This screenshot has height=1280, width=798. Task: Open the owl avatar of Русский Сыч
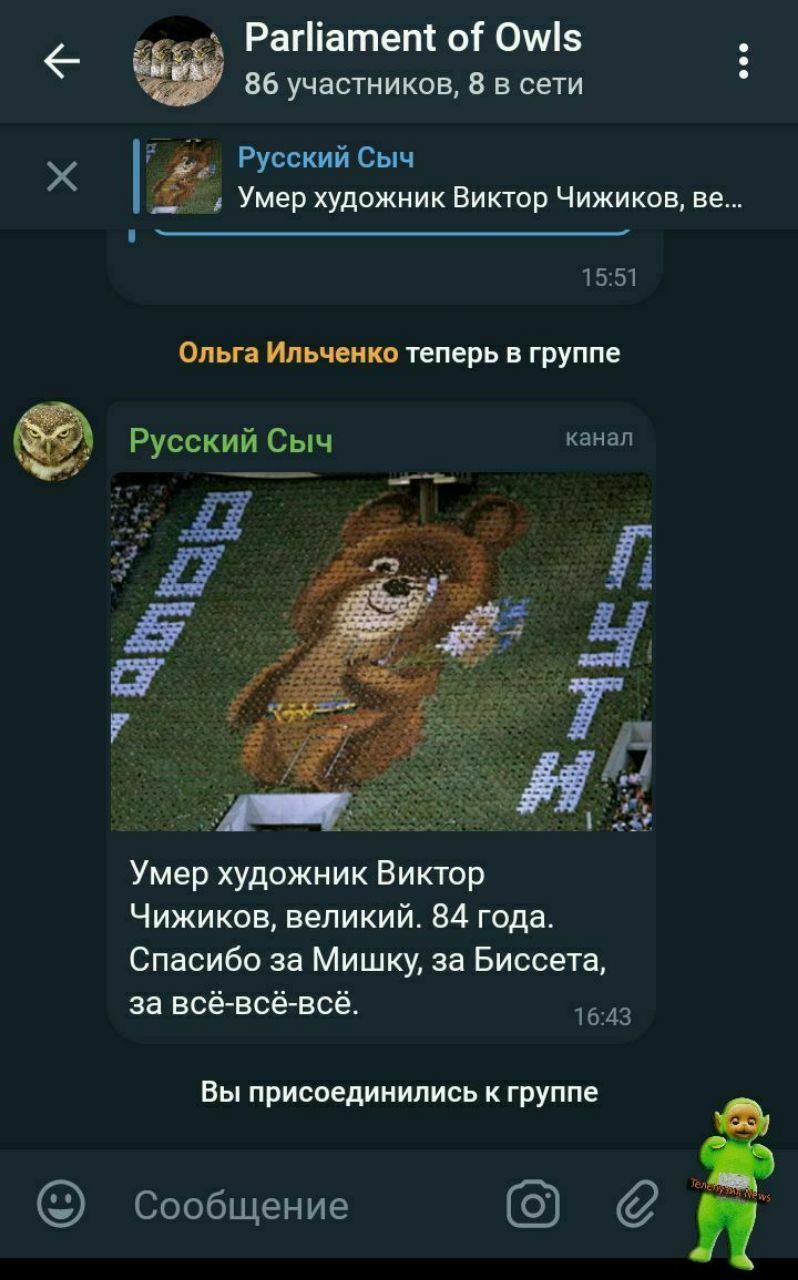(x=53, y=441)
